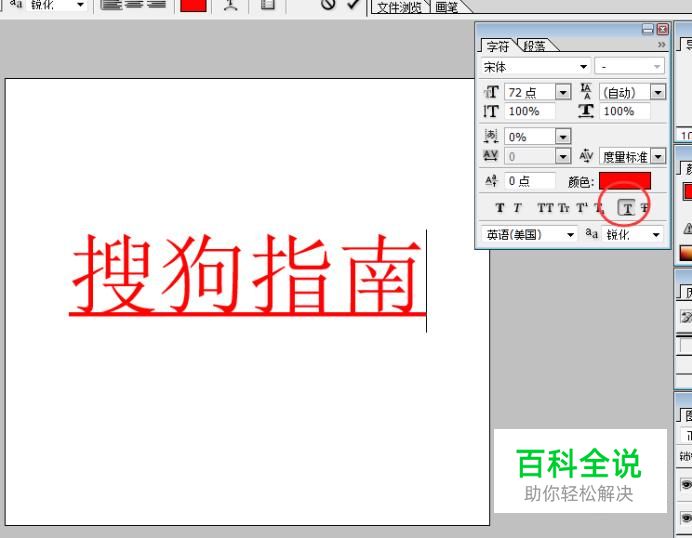Toggle superscript text style
Screen dimensions: 692x538
[x=582, y=208]
